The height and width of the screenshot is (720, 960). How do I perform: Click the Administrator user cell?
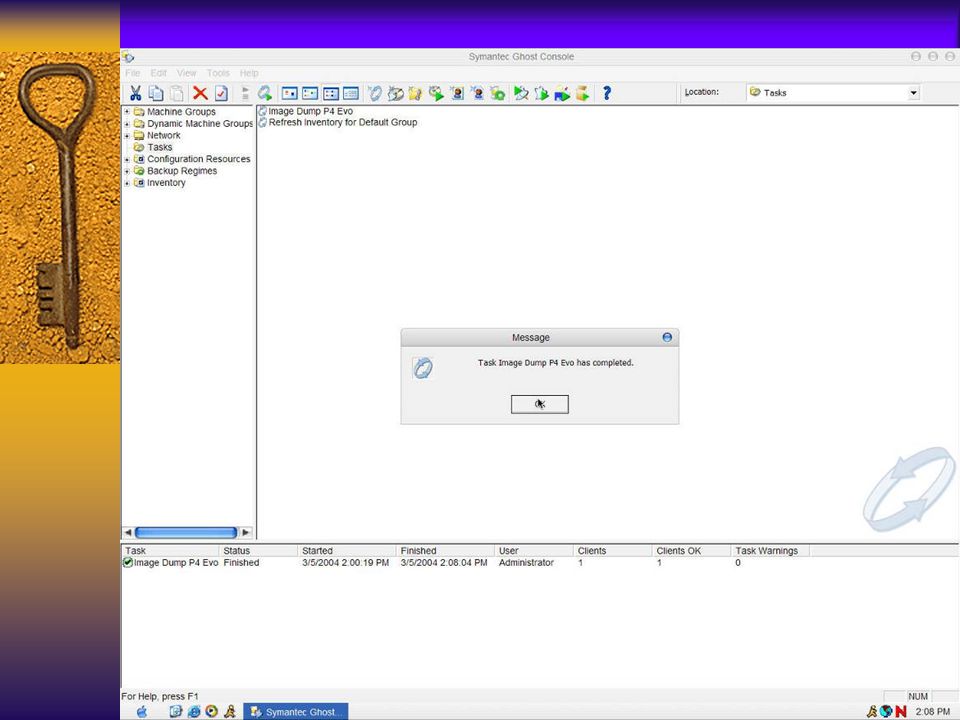tap(526, 563)
